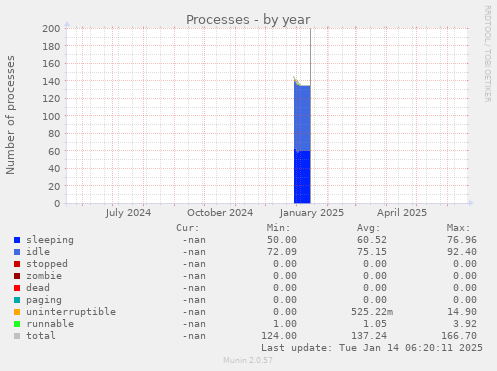Select the 'total' legend label
This screenshot has width=497, height=371.
point(41,336)
